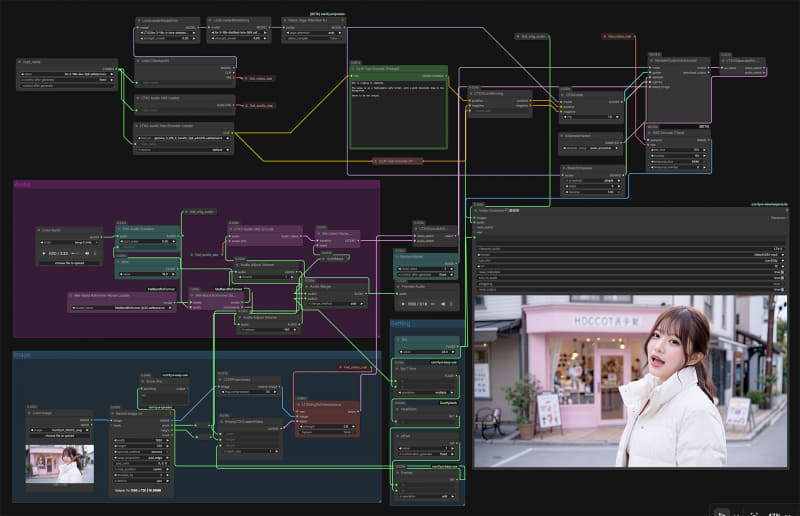Click the prompt text area in CLIP Text Encode
800x516 pixels.
(398, 113)
